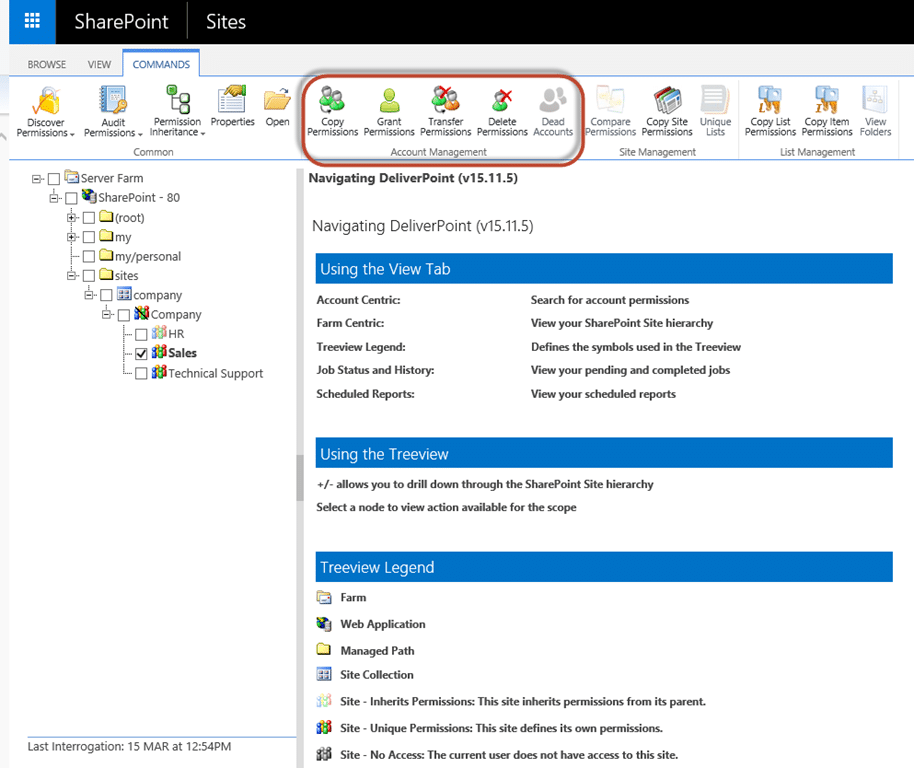Check the Technical Support checkbox
This screenshot has width=914, height=768.
[x=141, y=374]
